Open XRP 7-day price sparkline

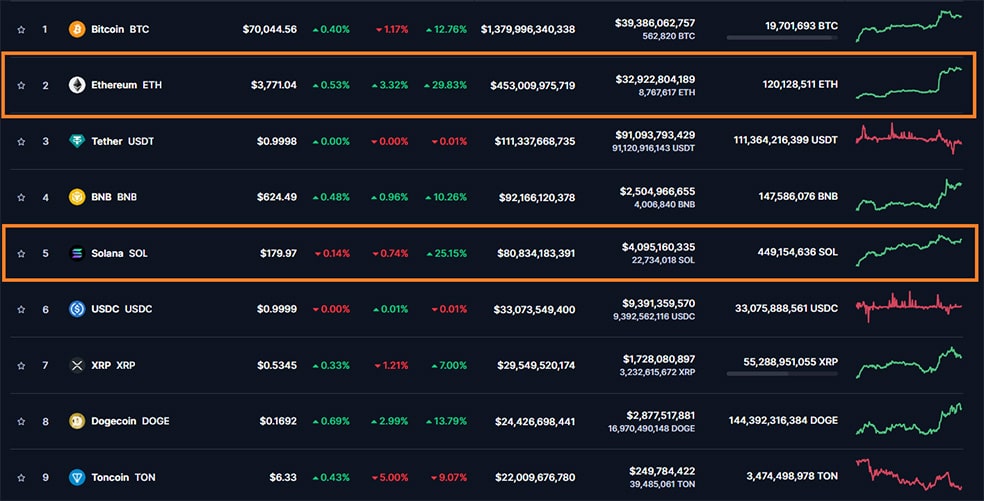(909, 363)
